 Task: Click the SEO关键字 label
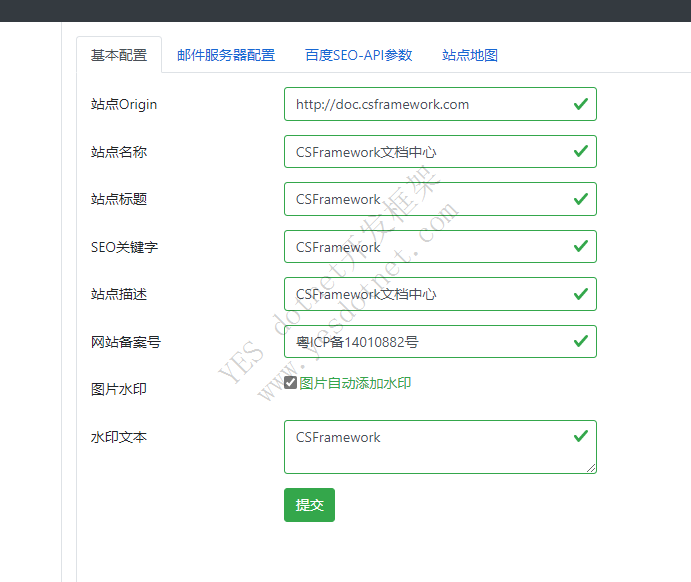pyautogui.click(x=124, y=247)
